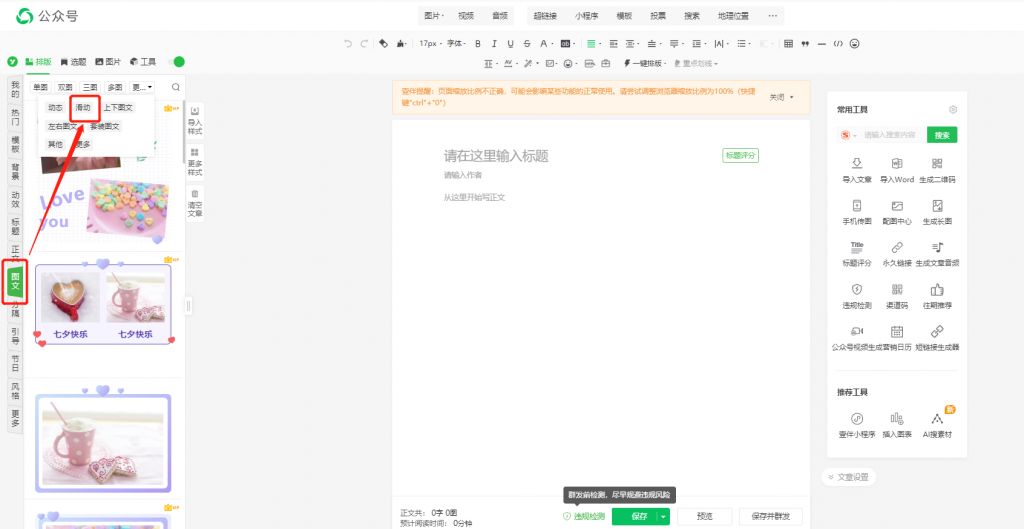Click the 视频 item in the top insert bar
The width and height of the screenshot is (1024, 529).
[x=466, y=16]
